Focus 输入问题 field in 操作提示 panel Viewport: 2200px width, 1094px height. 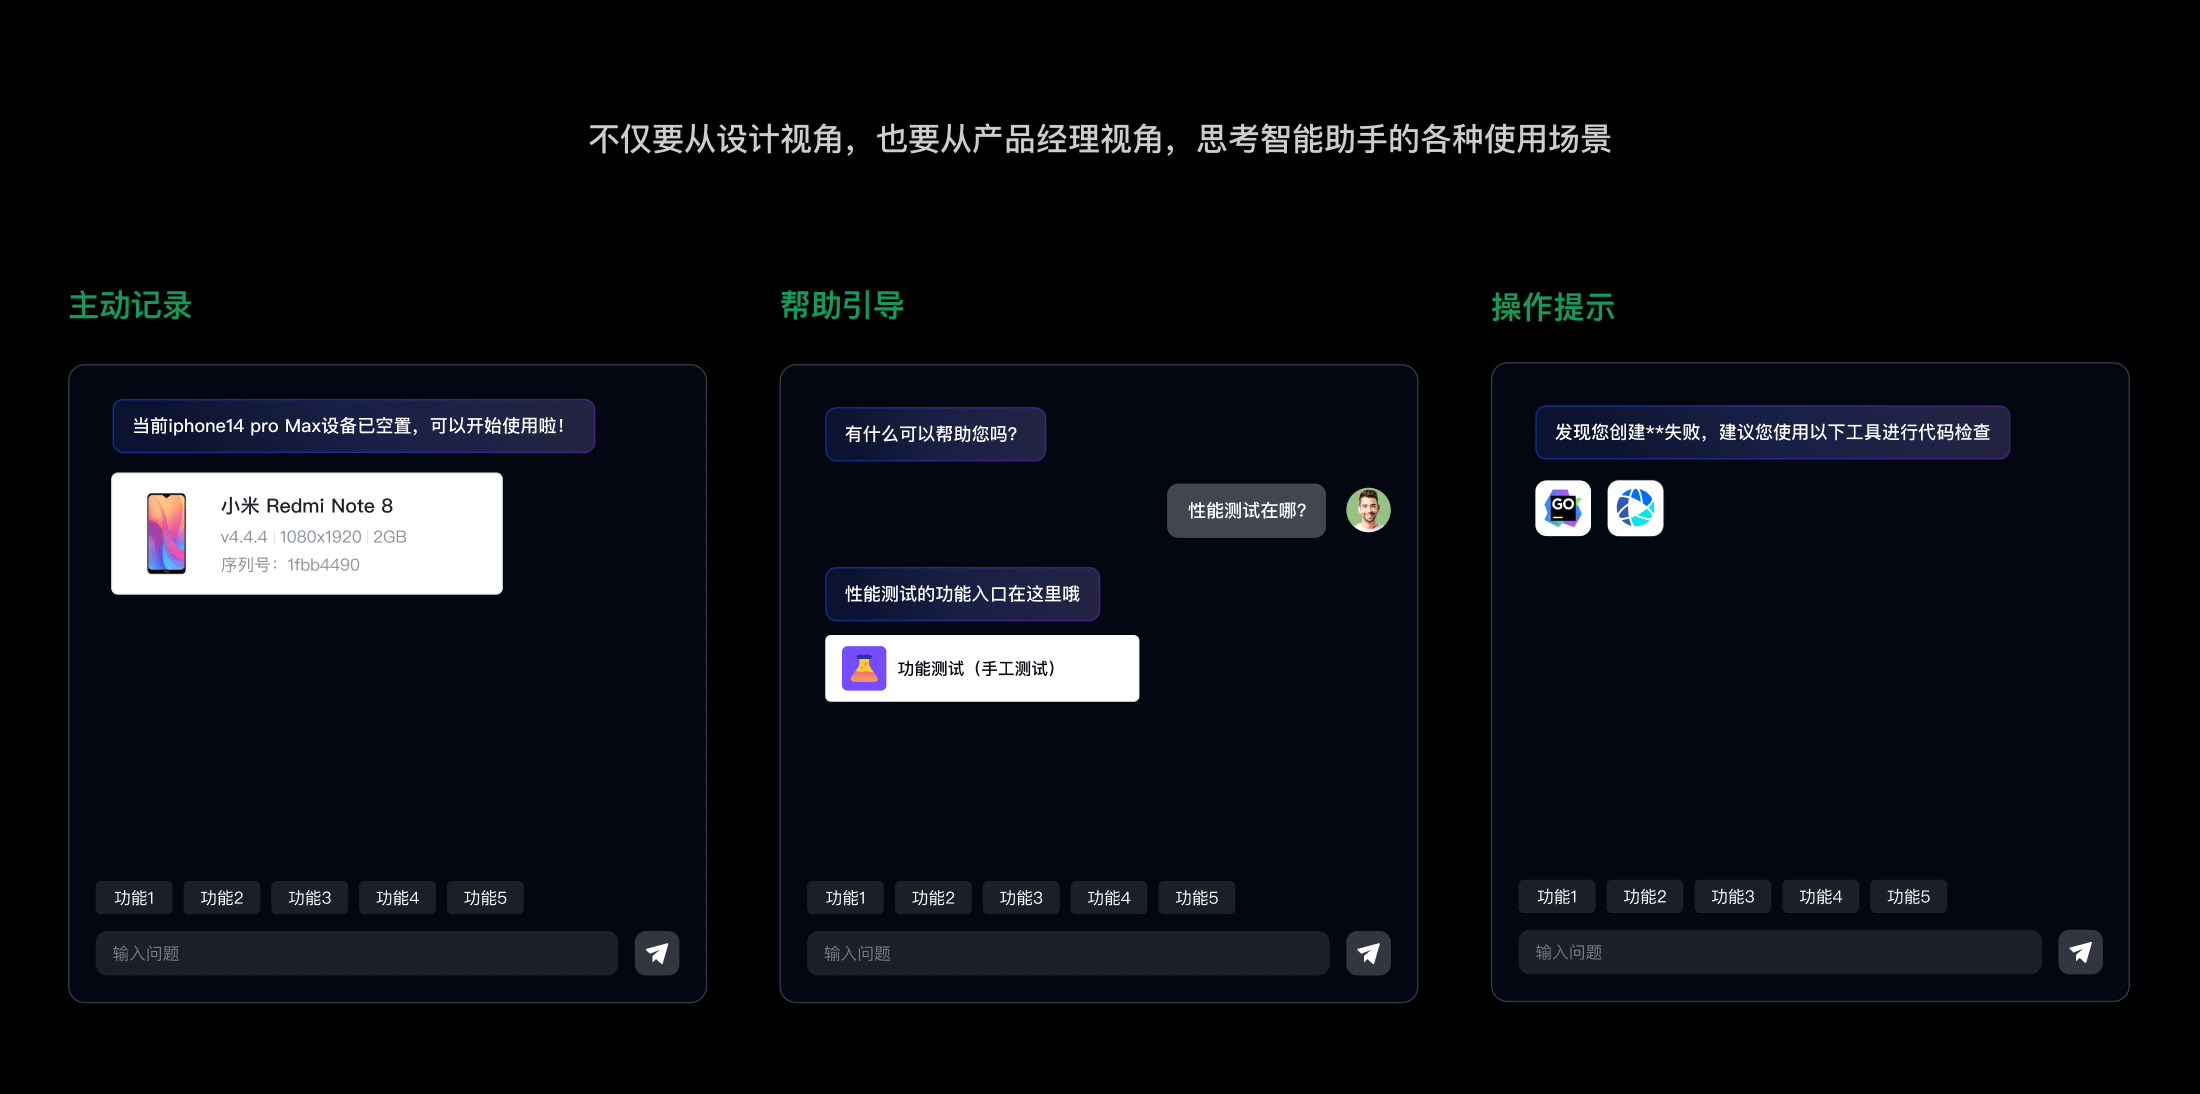coord(1780,952)
